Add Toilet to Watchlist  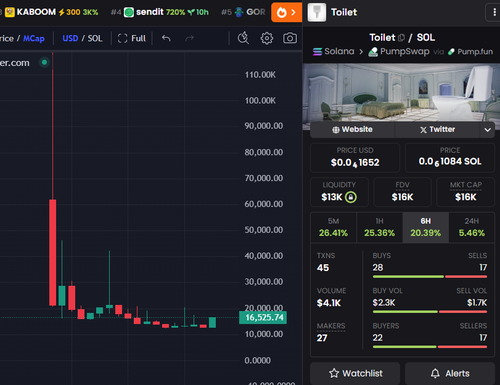click(x=355, y=373)
